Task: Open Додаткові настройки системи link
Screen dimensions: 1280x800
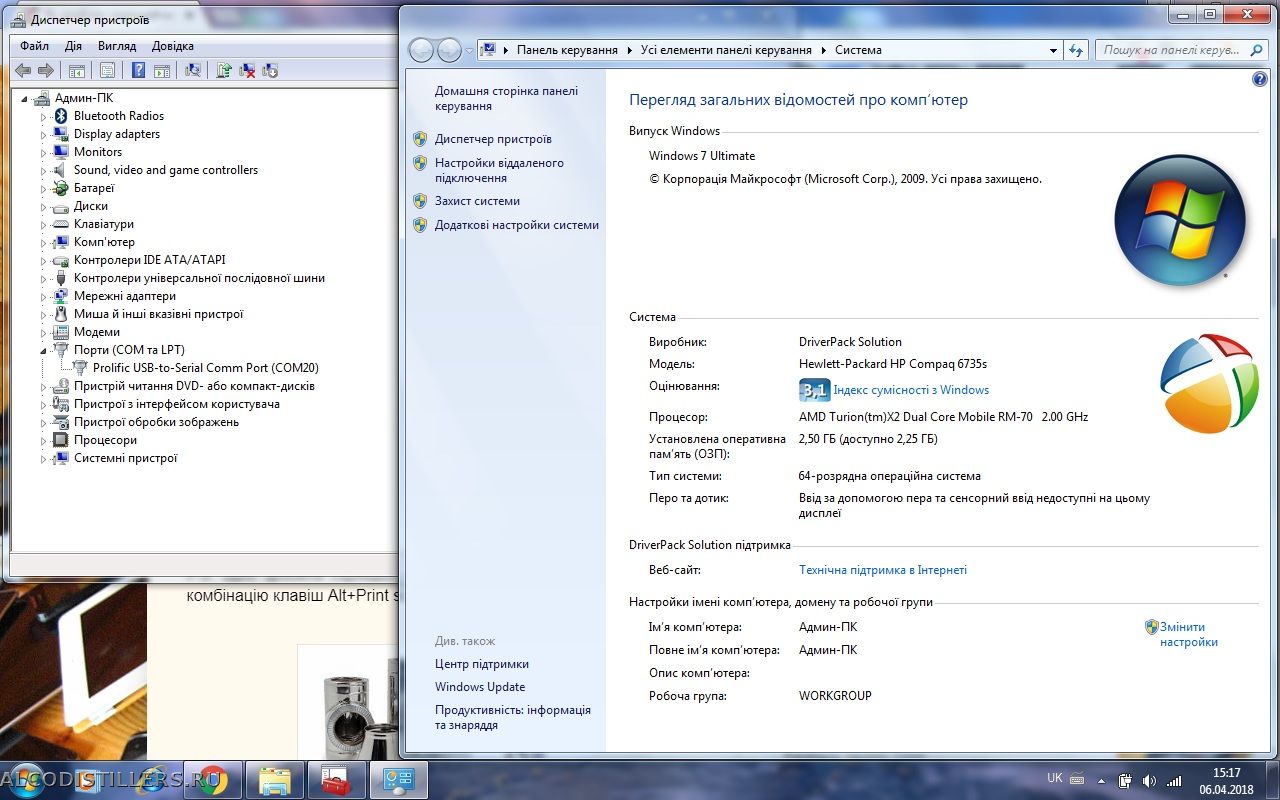Action: coord(517,225)
